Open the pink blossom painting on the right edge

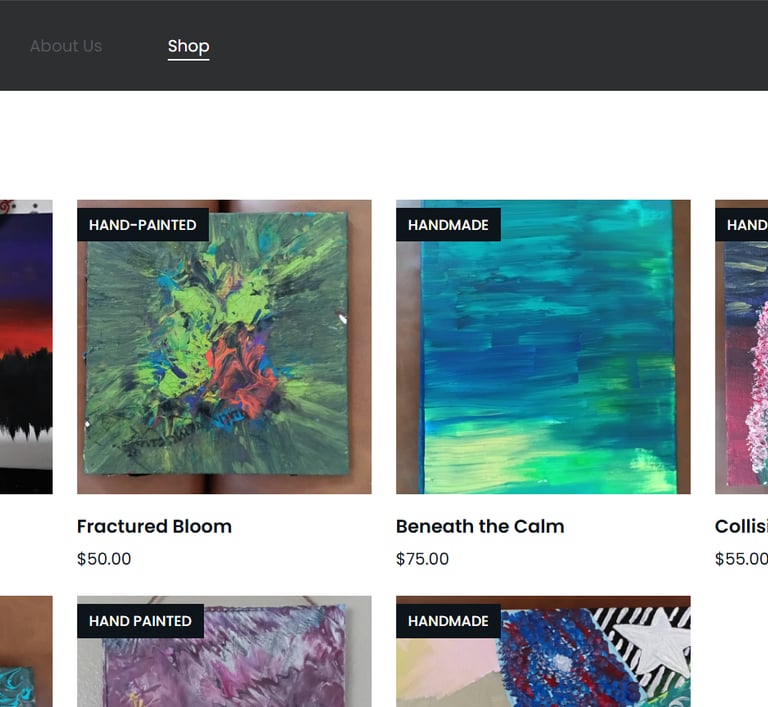(742, 346)
